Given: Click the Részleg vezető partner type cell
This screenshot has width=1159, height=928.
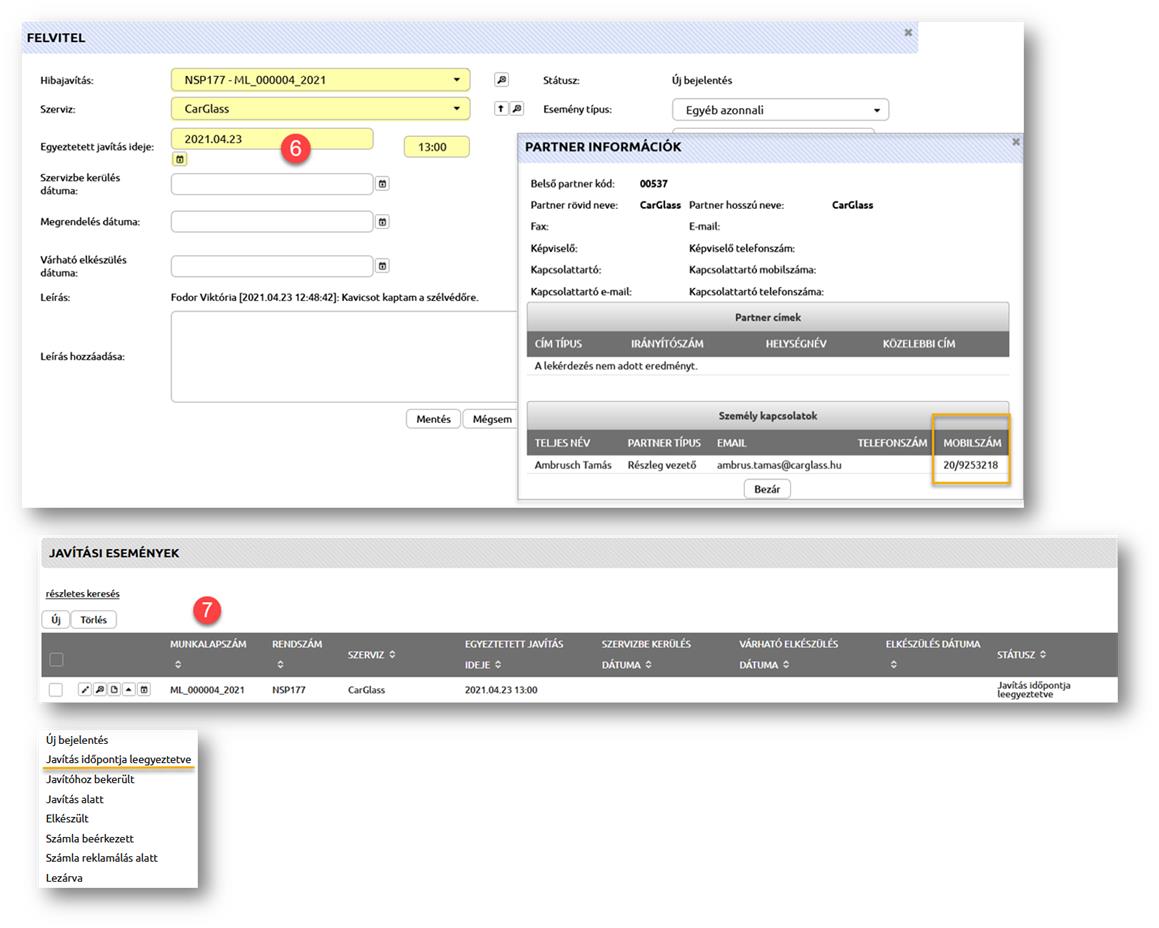Looking at the screenshot, I should tap(662, 465).
